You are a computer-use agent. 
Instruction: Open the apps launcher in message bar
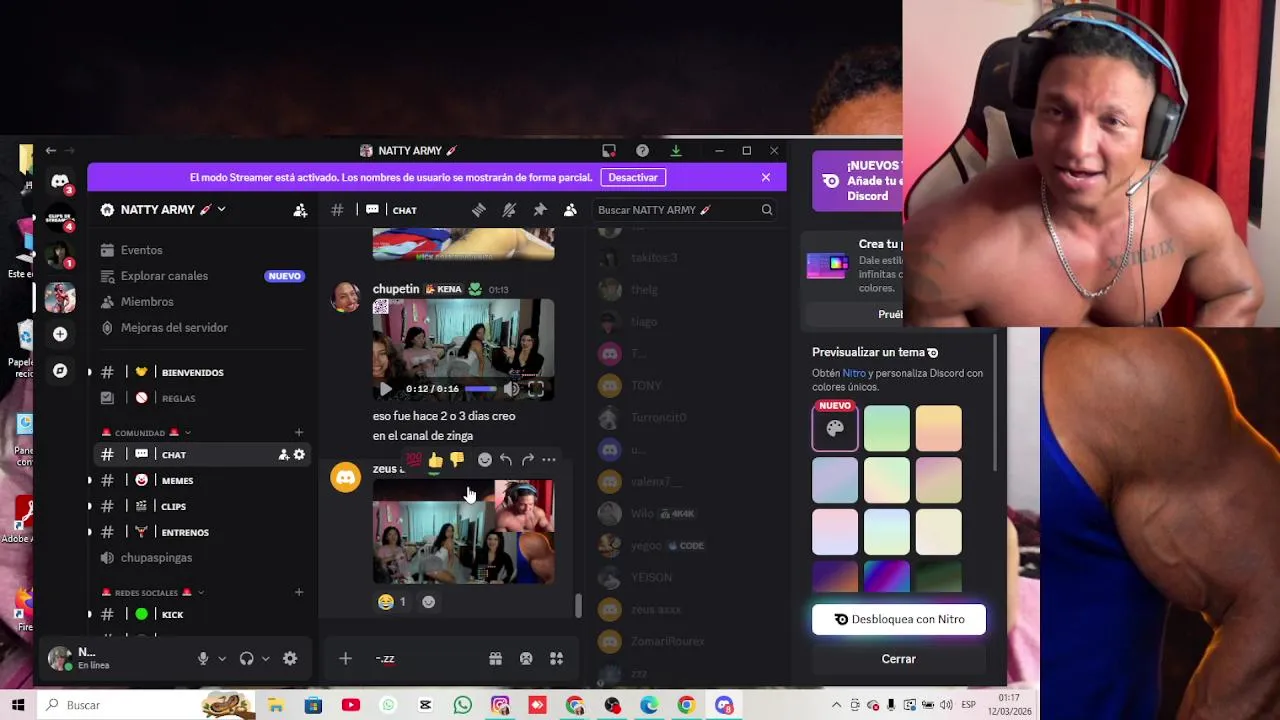point(557,659)
